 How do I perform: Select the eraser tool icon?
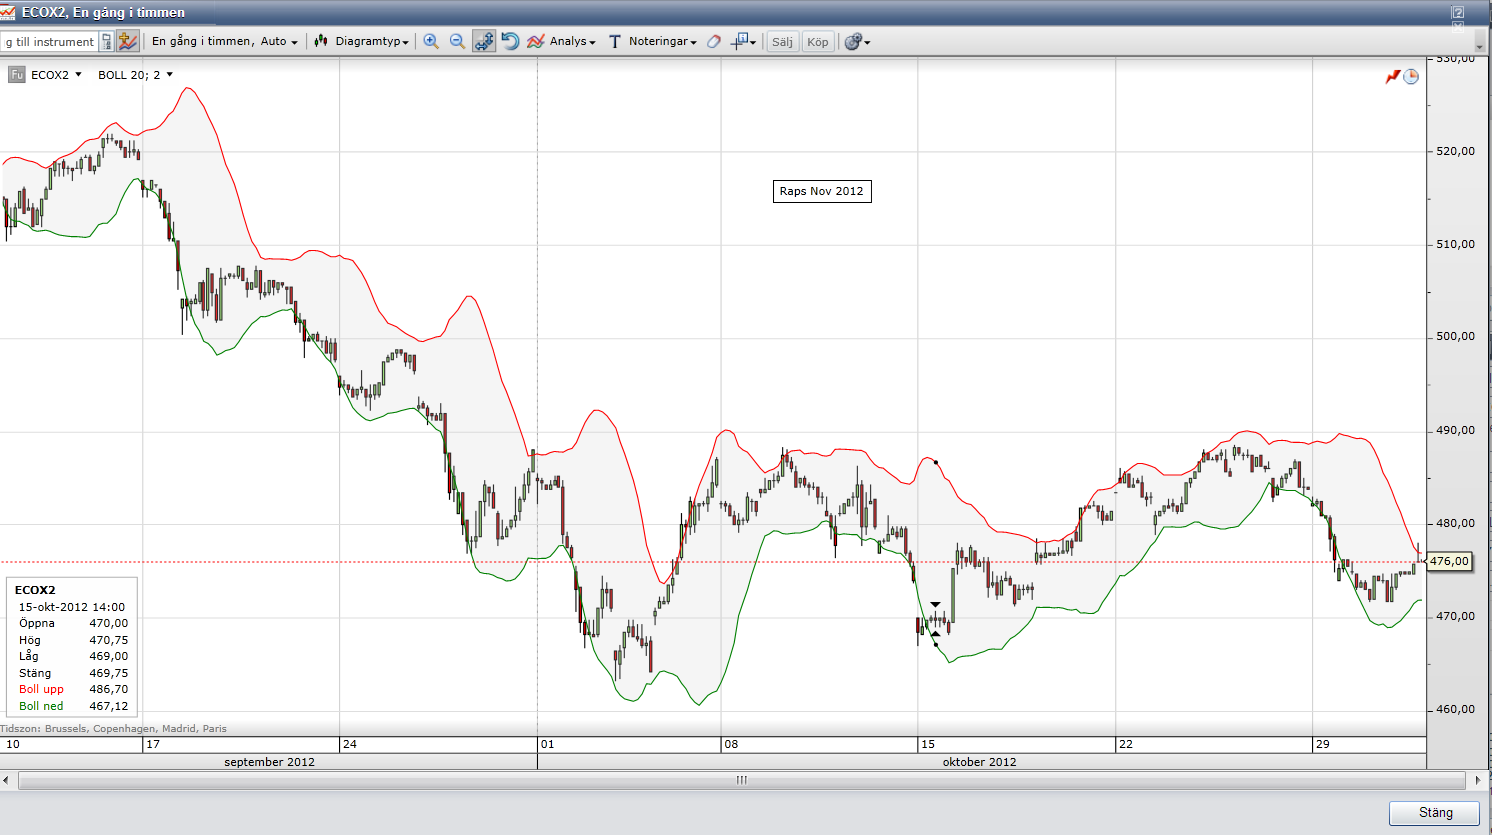[x=714, y=41]
